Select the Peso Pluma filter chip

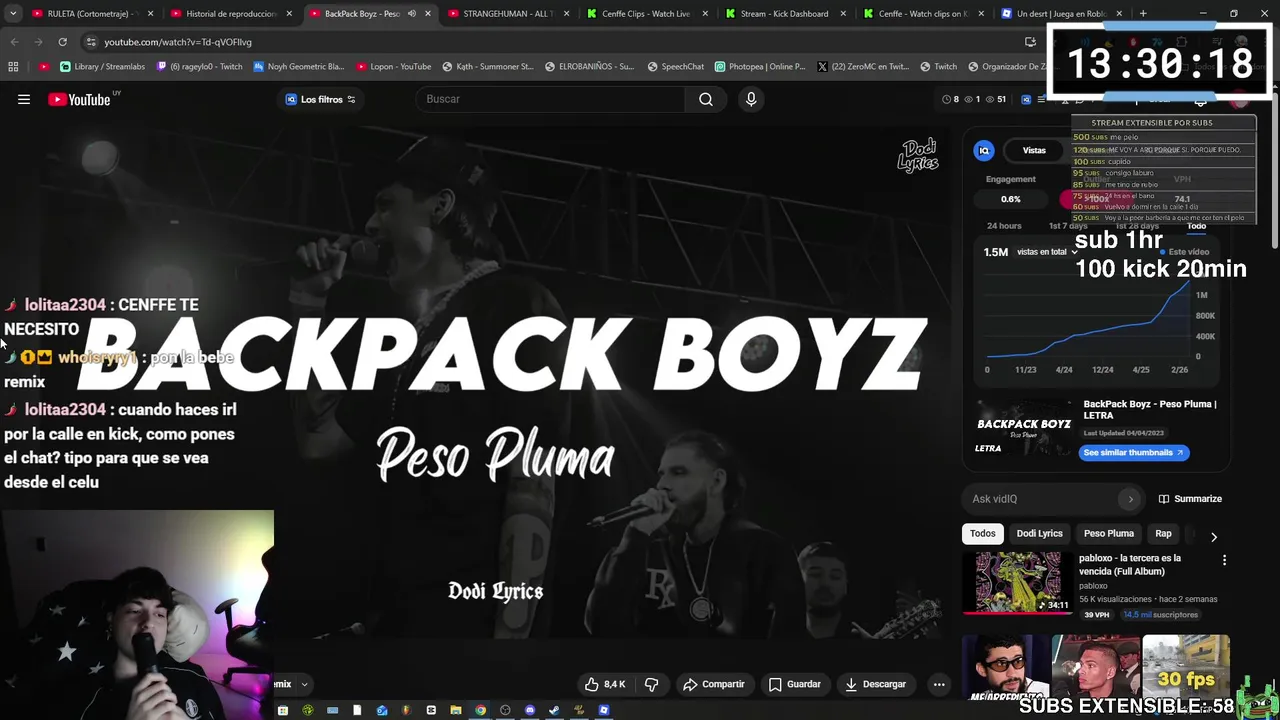click(1109, 534)
